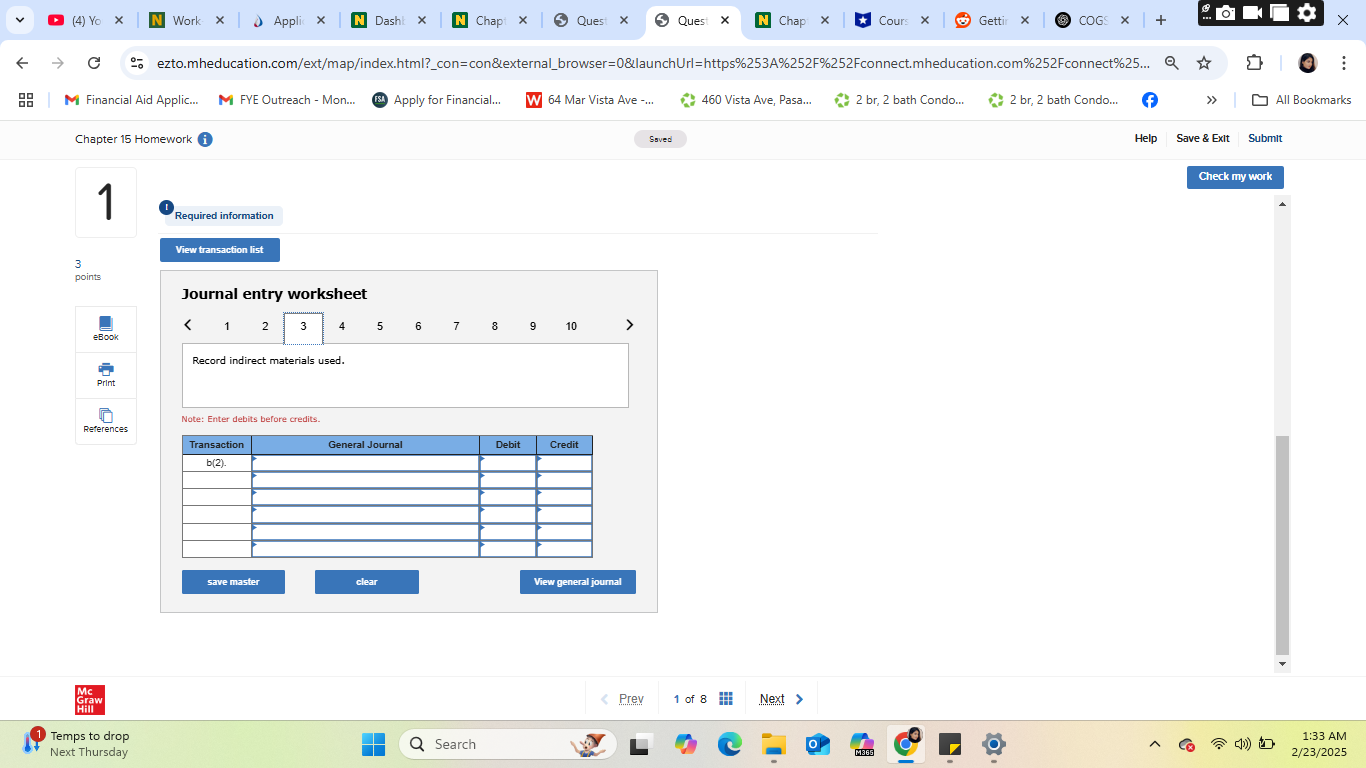1366x768 pixels.
Task: Select journal entry tab 4
Action: tap(342, 326)
